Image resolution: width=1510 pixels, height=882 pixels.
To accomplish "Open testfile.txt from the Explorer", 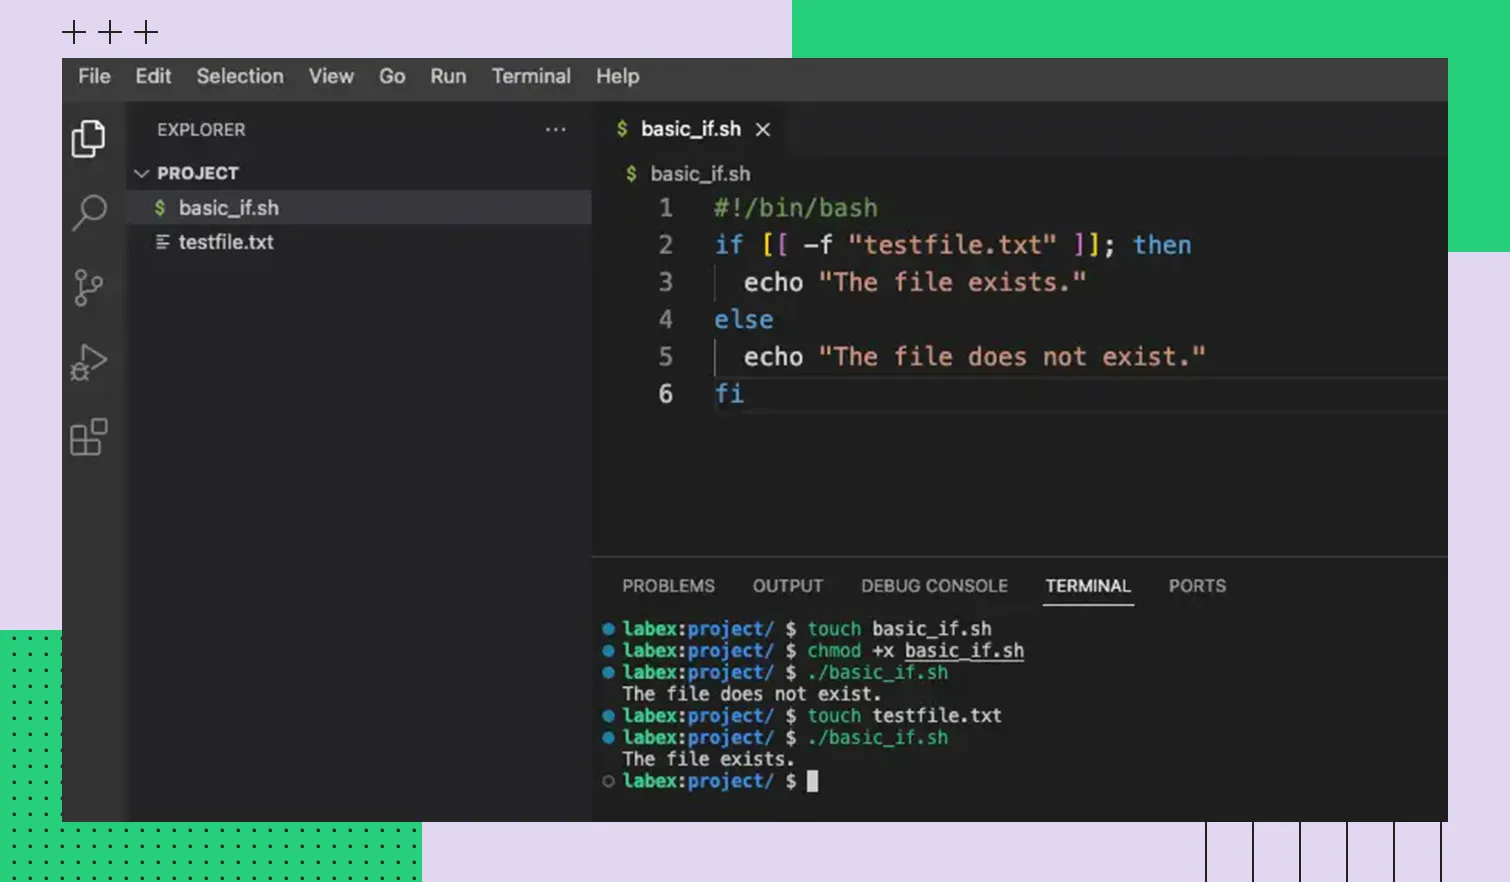I will [x=225, y=242].
